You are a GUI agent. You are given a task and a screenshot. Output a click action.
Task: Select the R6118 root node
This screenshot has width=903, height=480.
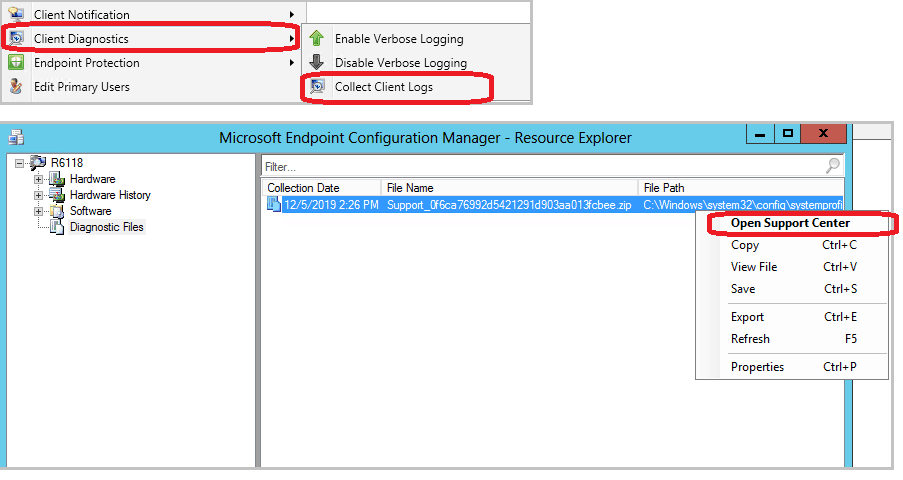click(x=67, y=163)
